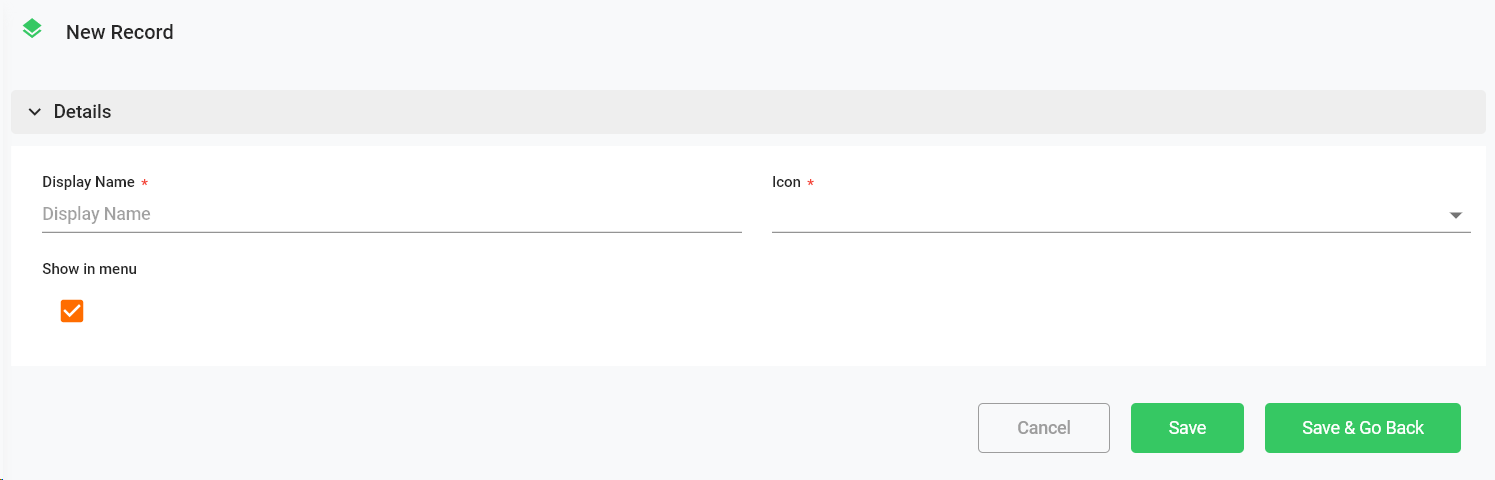Click the red asterisk beside Display Name
This screenshot has width=1495, height=480.
144,183
